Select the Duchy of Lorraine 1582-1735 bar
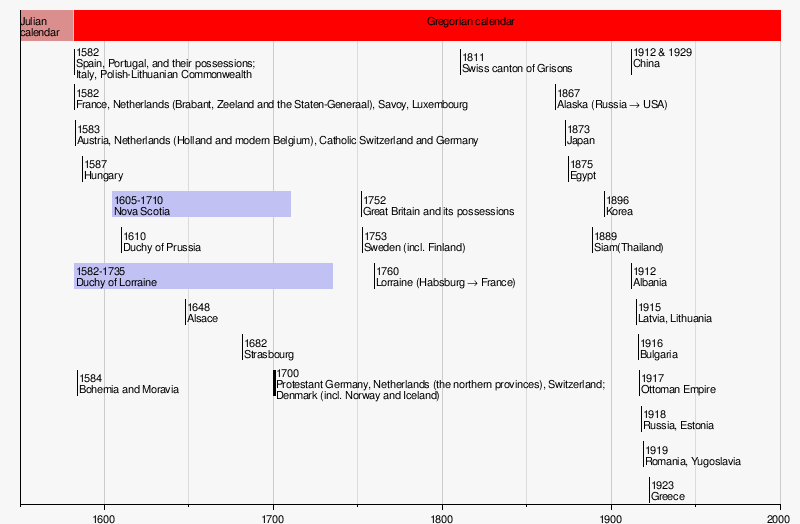This screenshot has width=800, height=524. pyautogui.click(x=203, y=276)
